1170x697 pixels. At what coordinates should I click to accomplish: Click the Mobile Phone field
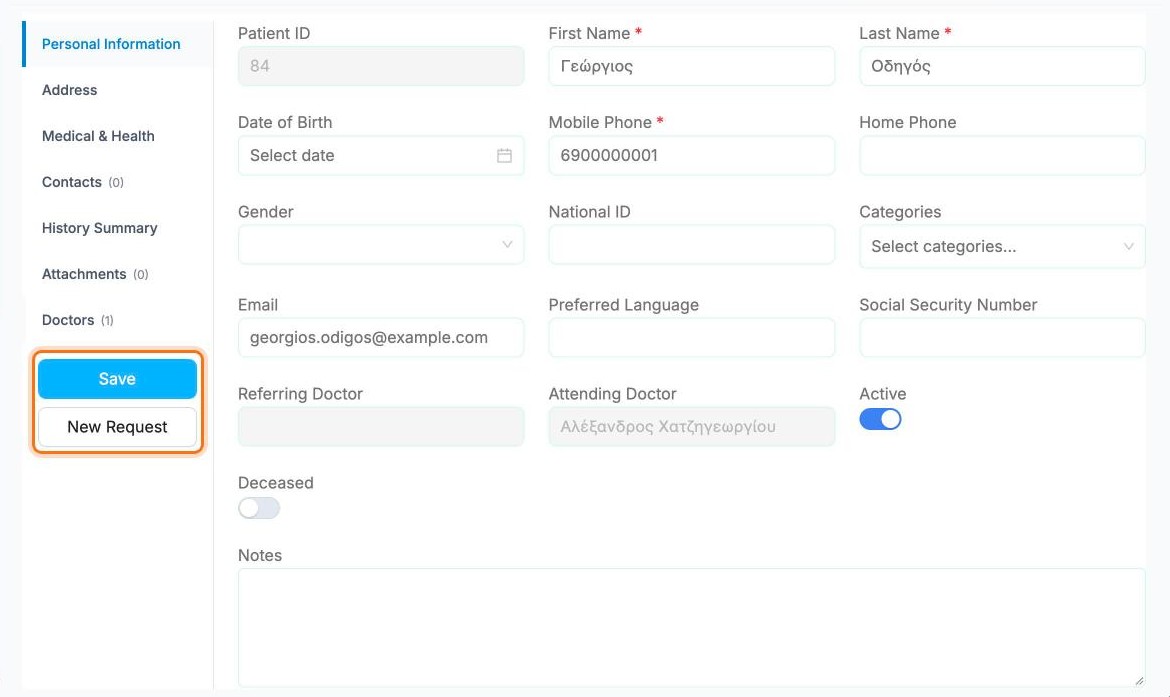[x=691, y=155]
